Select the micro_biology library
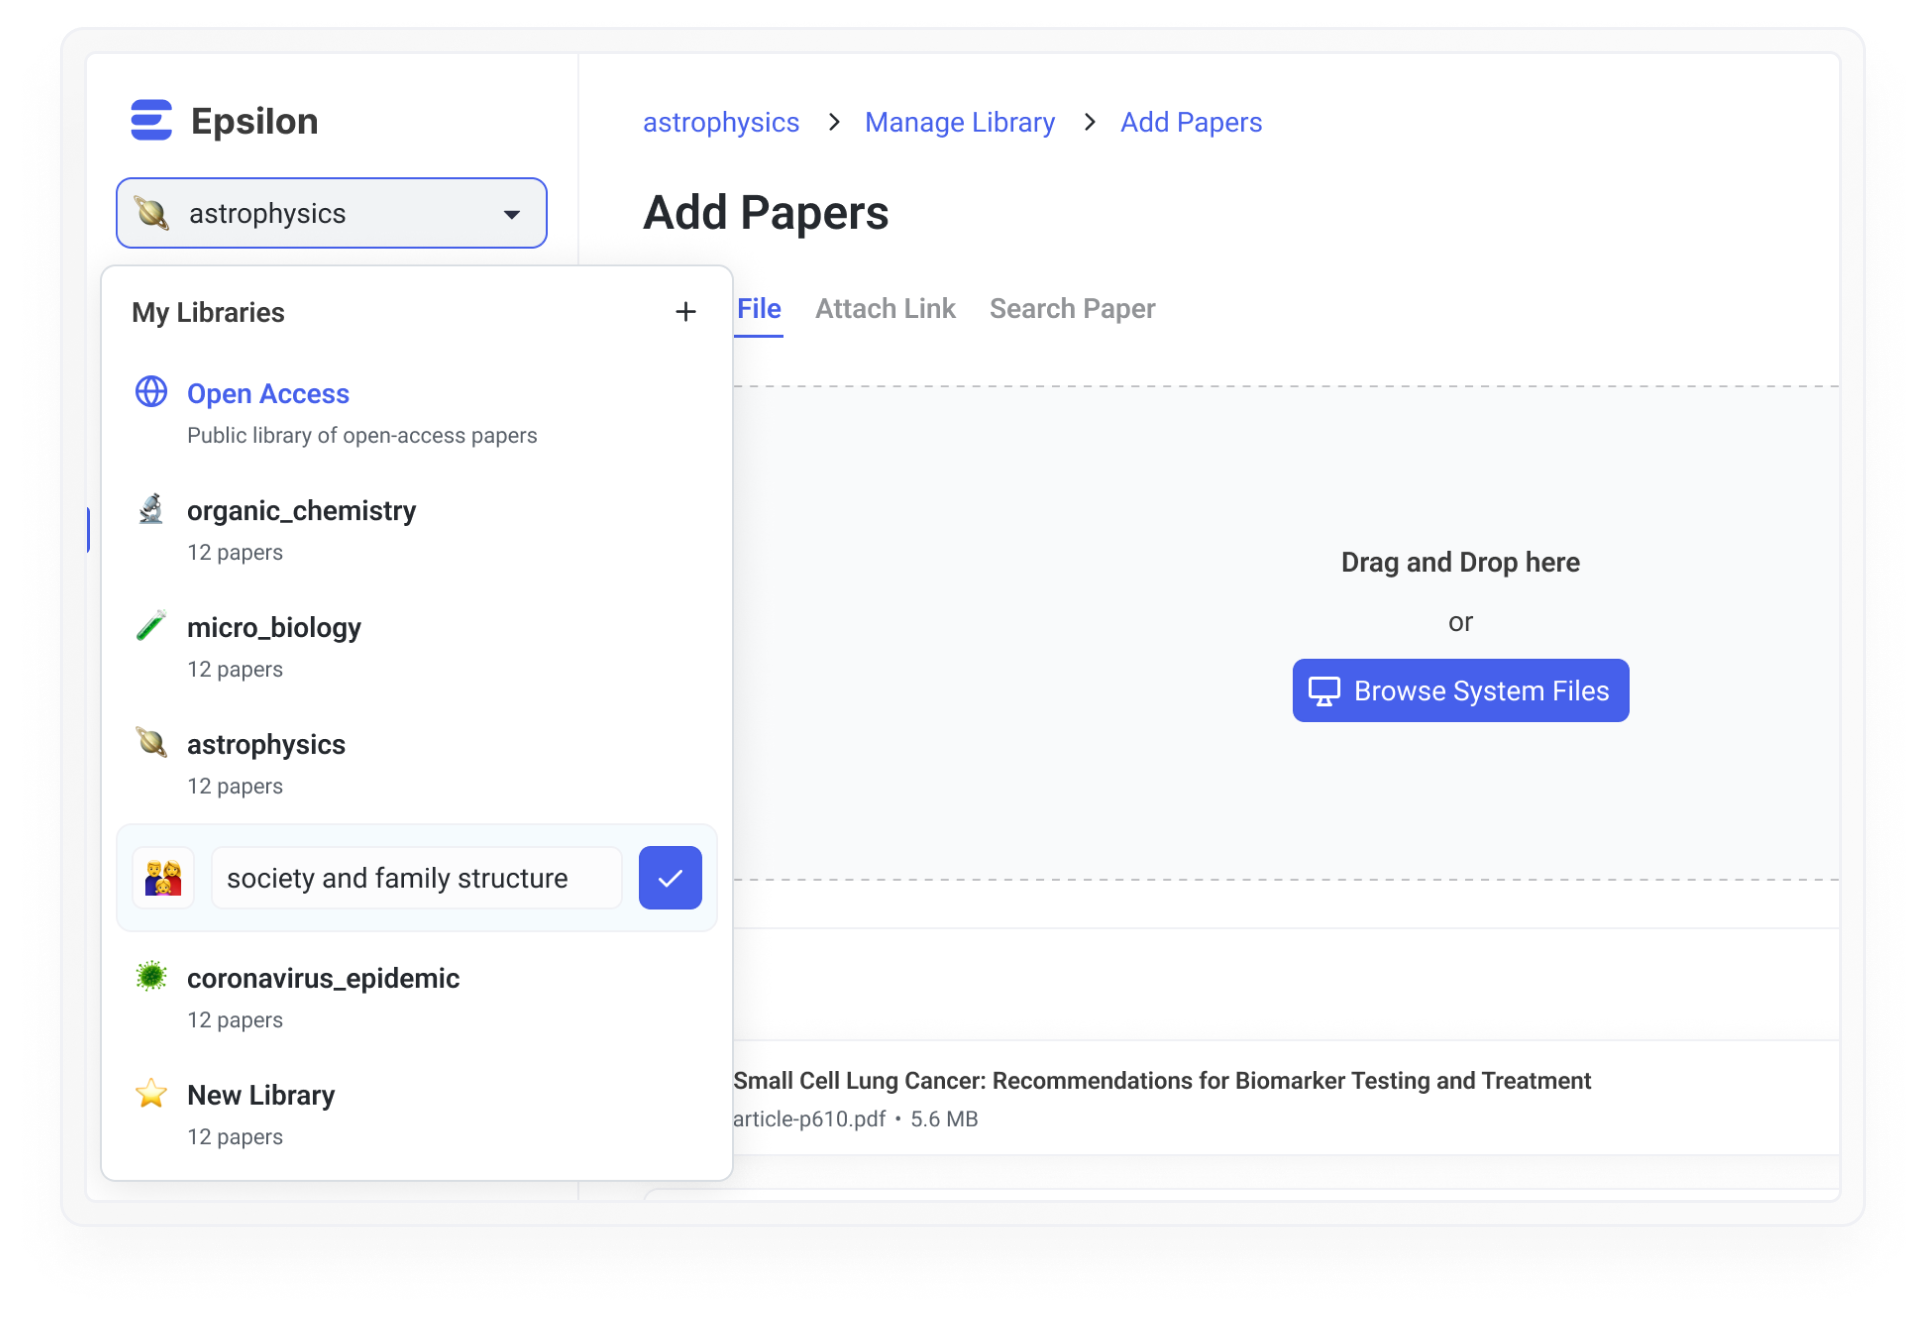The image size is (1926, 1321). 416,646
